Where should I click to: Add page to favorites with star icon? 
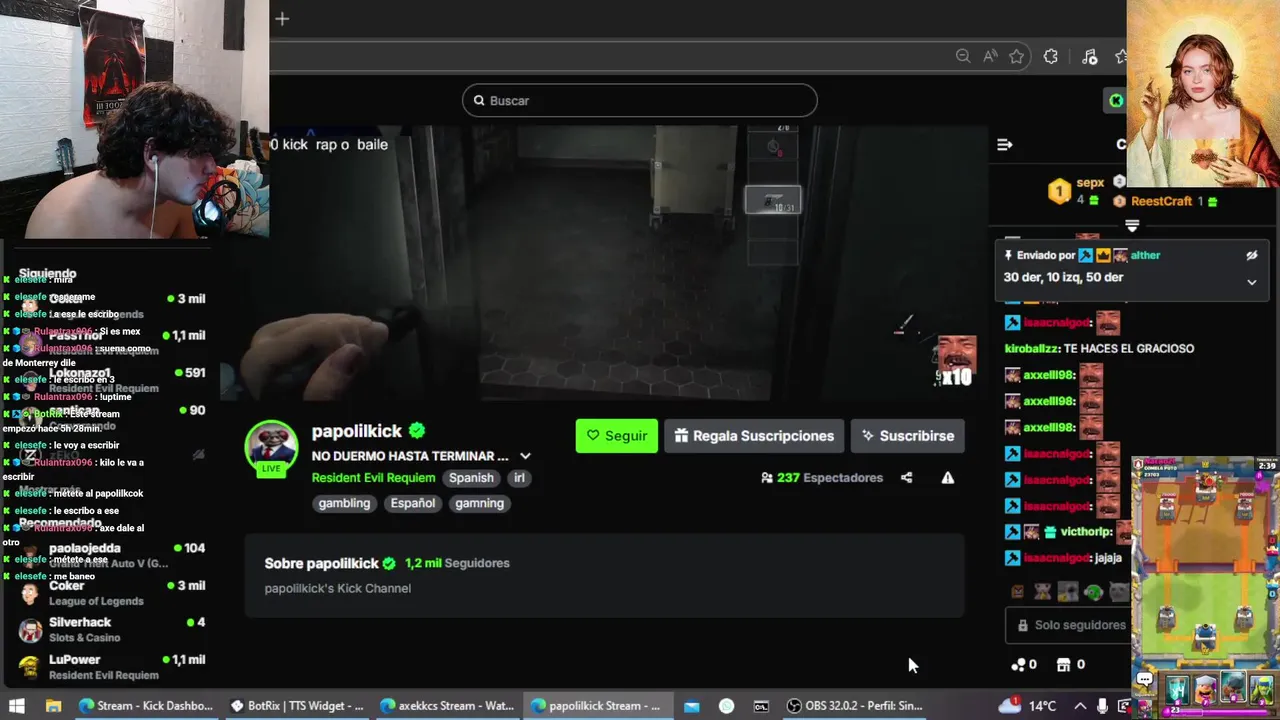coord(1017,56)
